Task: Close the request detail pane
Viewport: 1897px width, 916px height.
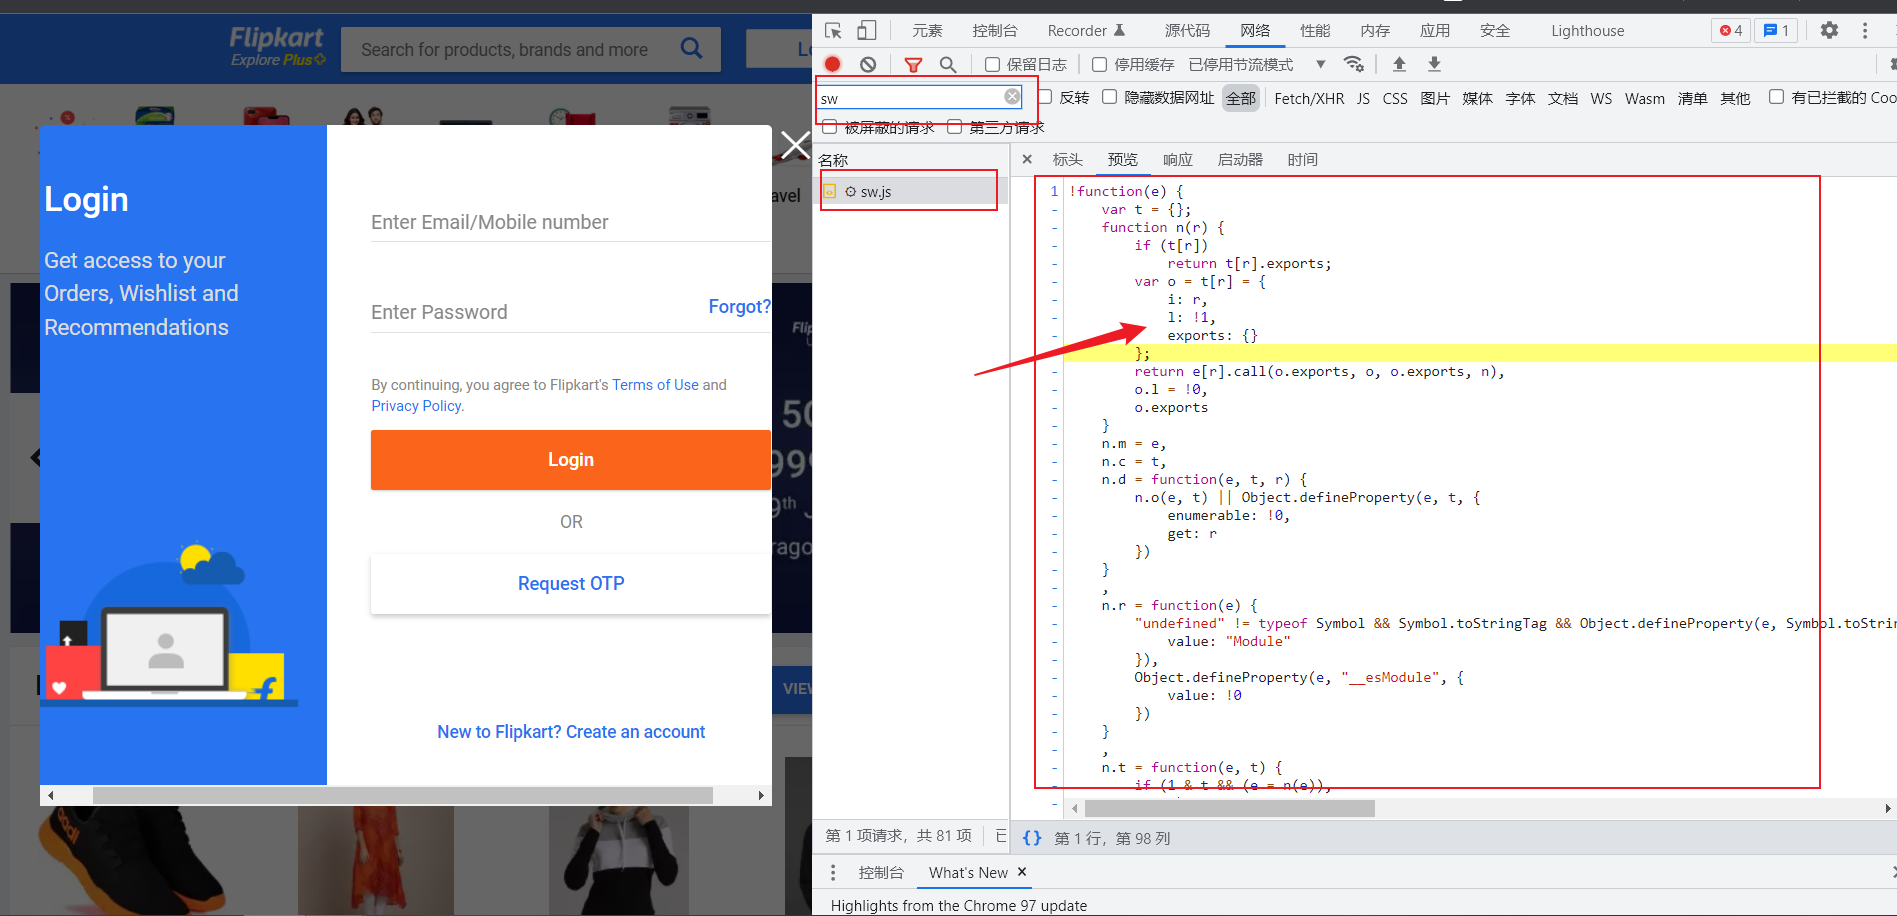Action: point(1027,159)
